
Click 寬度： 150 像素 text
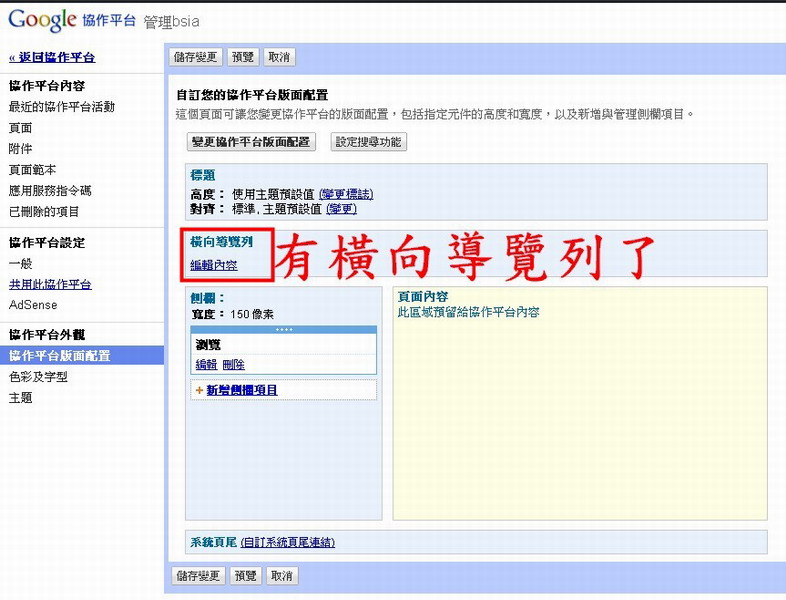[x=232, y=314]
